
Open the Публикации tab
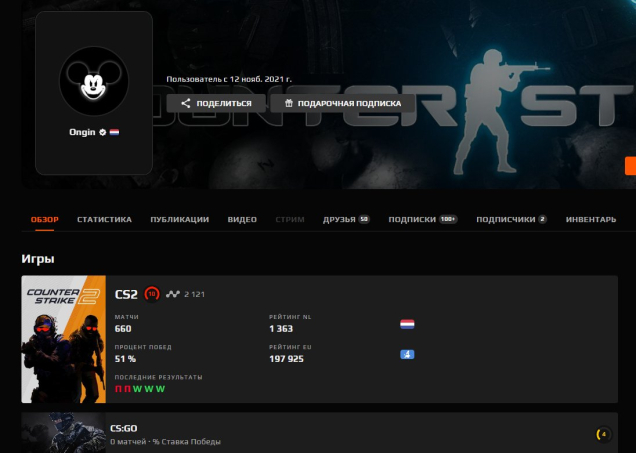180,219
